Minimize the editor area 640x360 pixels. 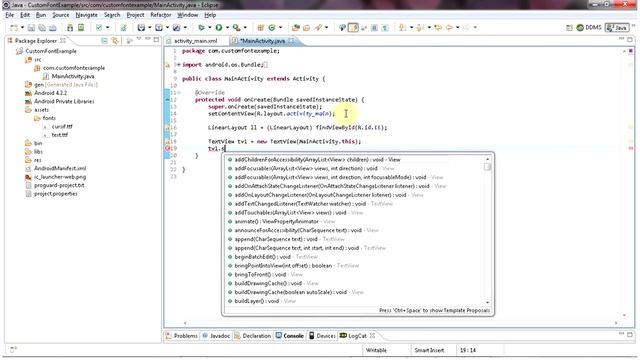pyautogui.click(x=622, y=40)
